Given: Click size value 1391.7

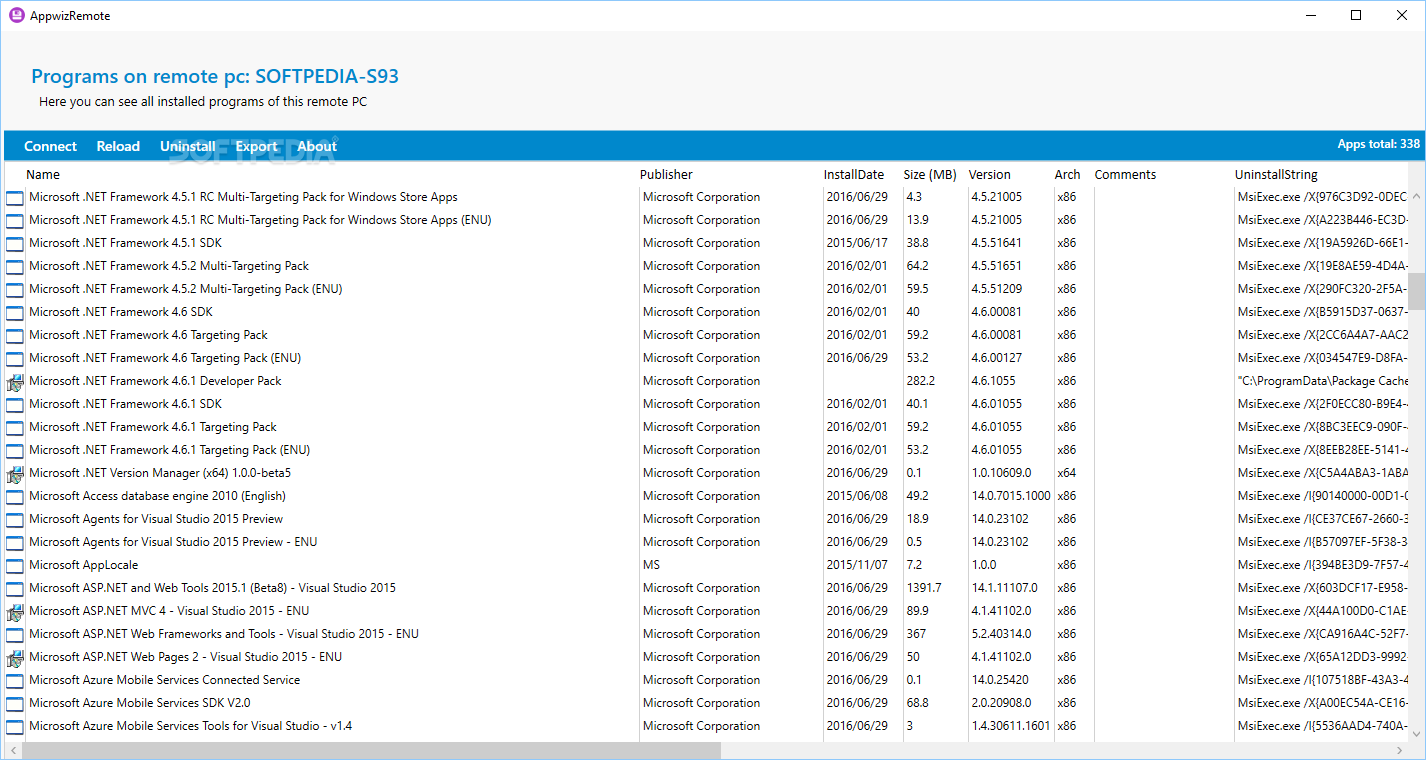Looking at the screenshot, I should 924,588.
